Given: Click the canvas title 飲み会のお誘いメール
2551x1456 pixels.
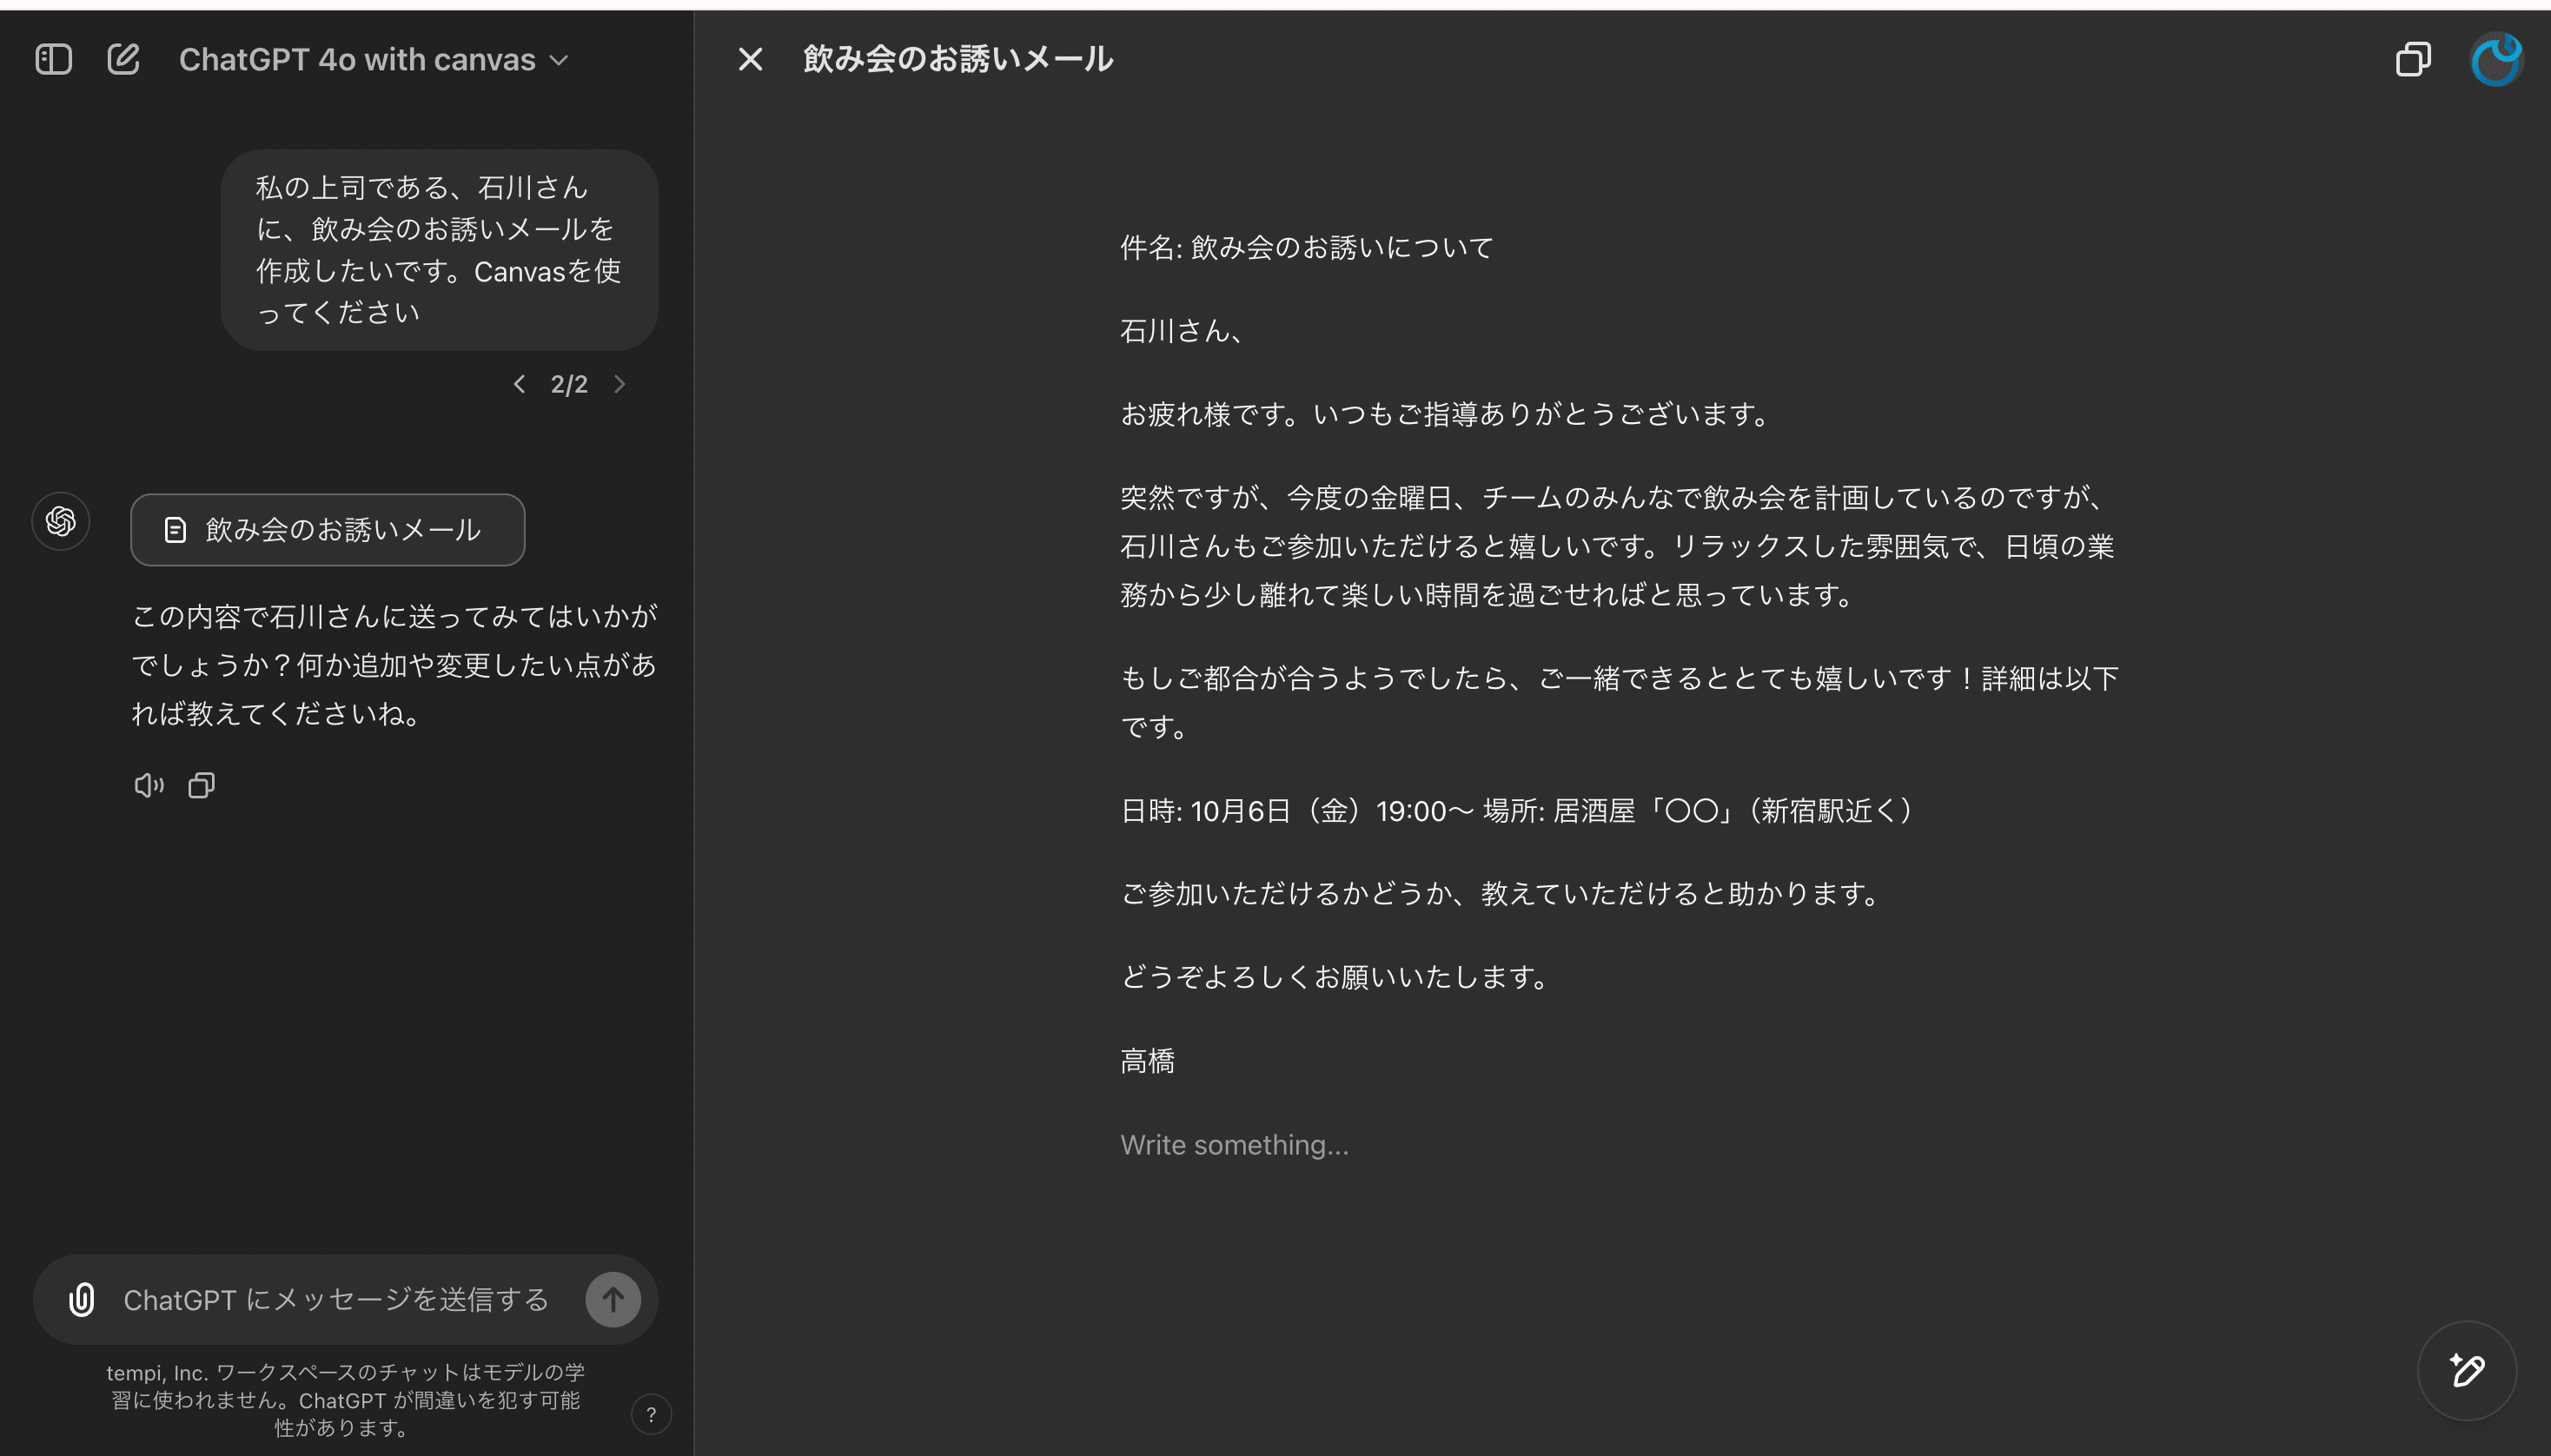Looking at the screenshot, I should pyautogui.click(x=957, y=59).
